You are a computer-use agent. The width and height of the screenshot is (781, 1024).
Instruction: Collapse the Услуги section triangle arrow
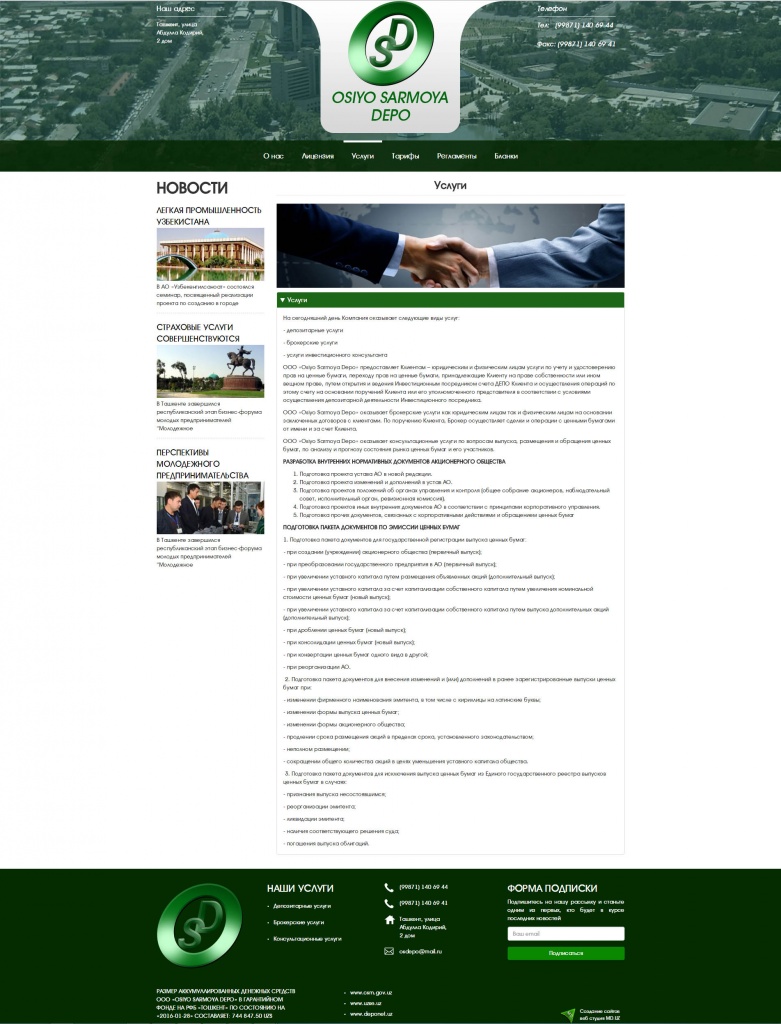[x=283, y=300]
